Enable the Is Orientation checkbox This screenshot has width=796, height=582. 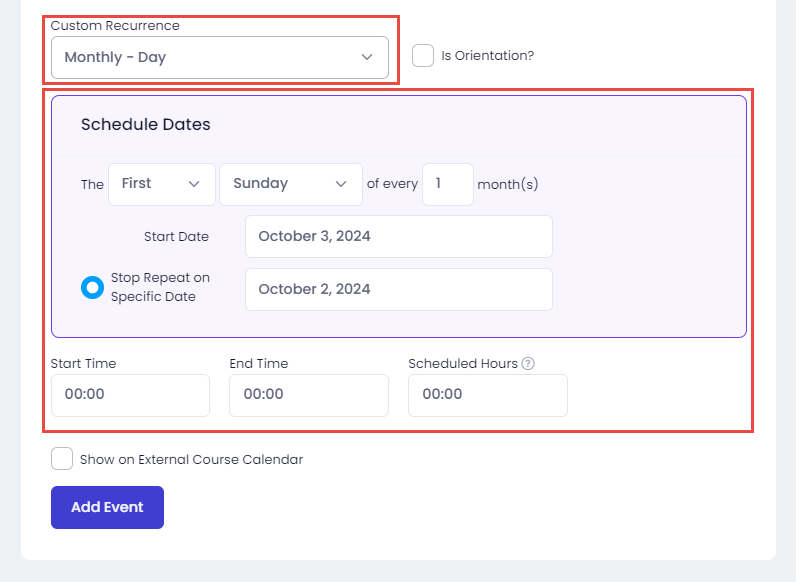click(x=423, y=55)
